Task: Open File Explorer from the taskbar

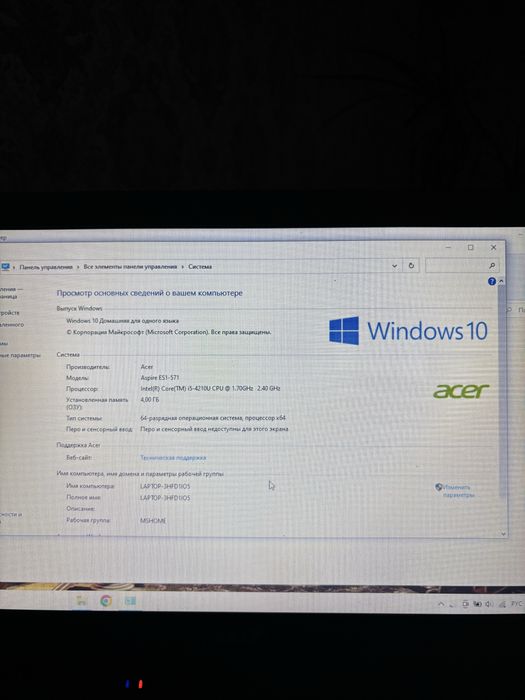Action: pyautogui.click(x=81, y=600)
